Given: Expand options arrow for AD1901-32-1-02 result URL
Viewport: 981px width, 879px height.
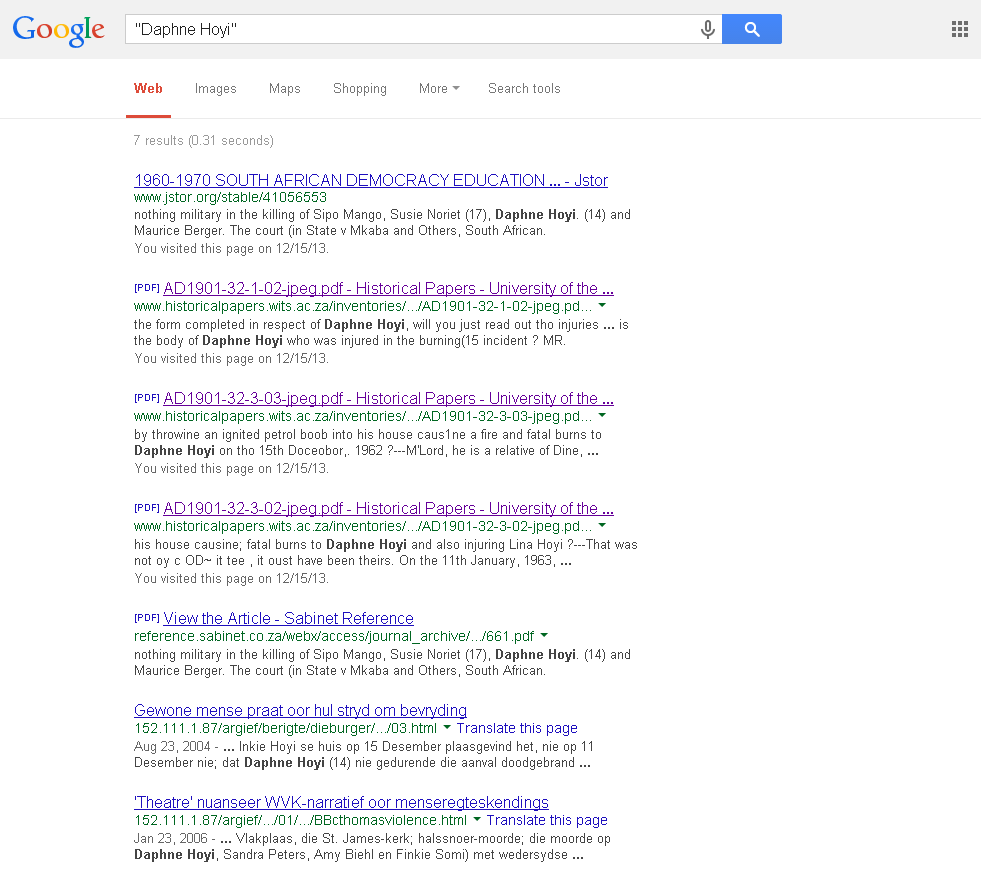Looking at the screenshot, I should pyautogui.click(x=602, y=306).
